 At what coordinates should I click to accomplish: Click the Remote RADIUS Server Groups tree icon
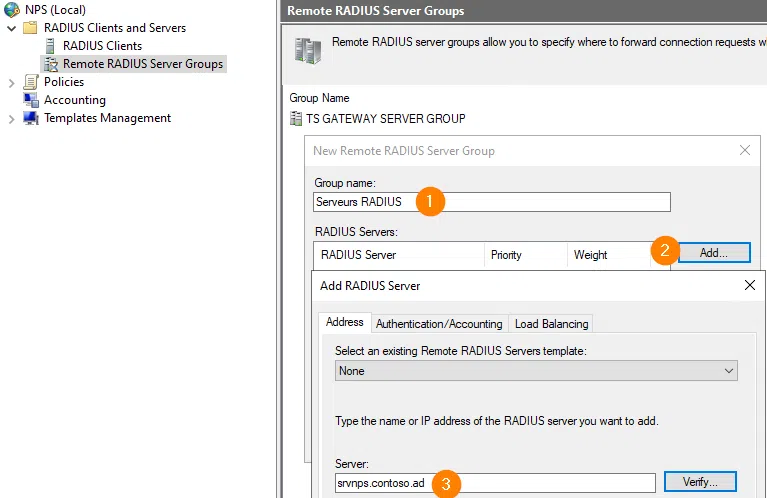coord(50,64)
